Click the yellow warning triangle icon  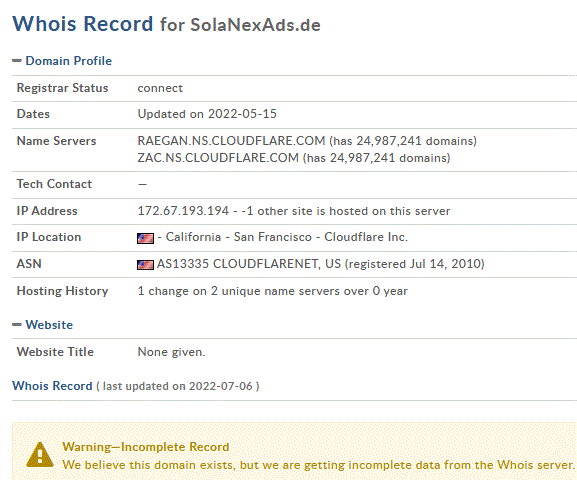(x=40, y=455)
